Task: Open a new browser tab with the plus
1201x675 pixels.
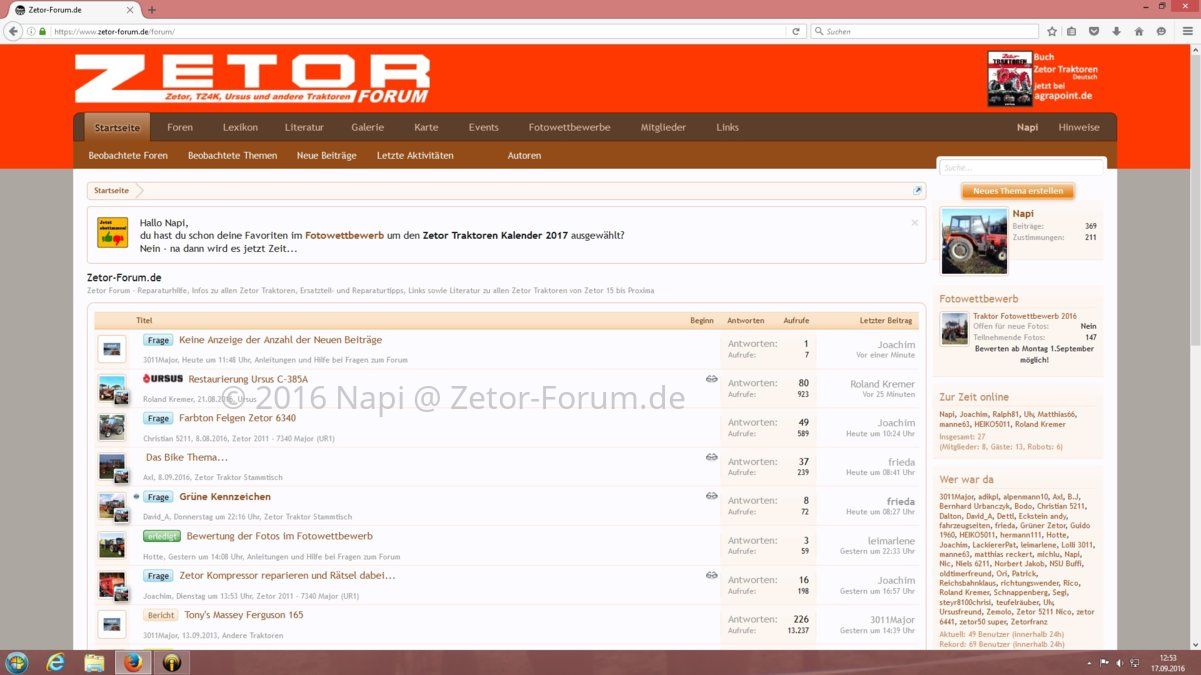Action: pyautogui.click(x=152, y=10)
